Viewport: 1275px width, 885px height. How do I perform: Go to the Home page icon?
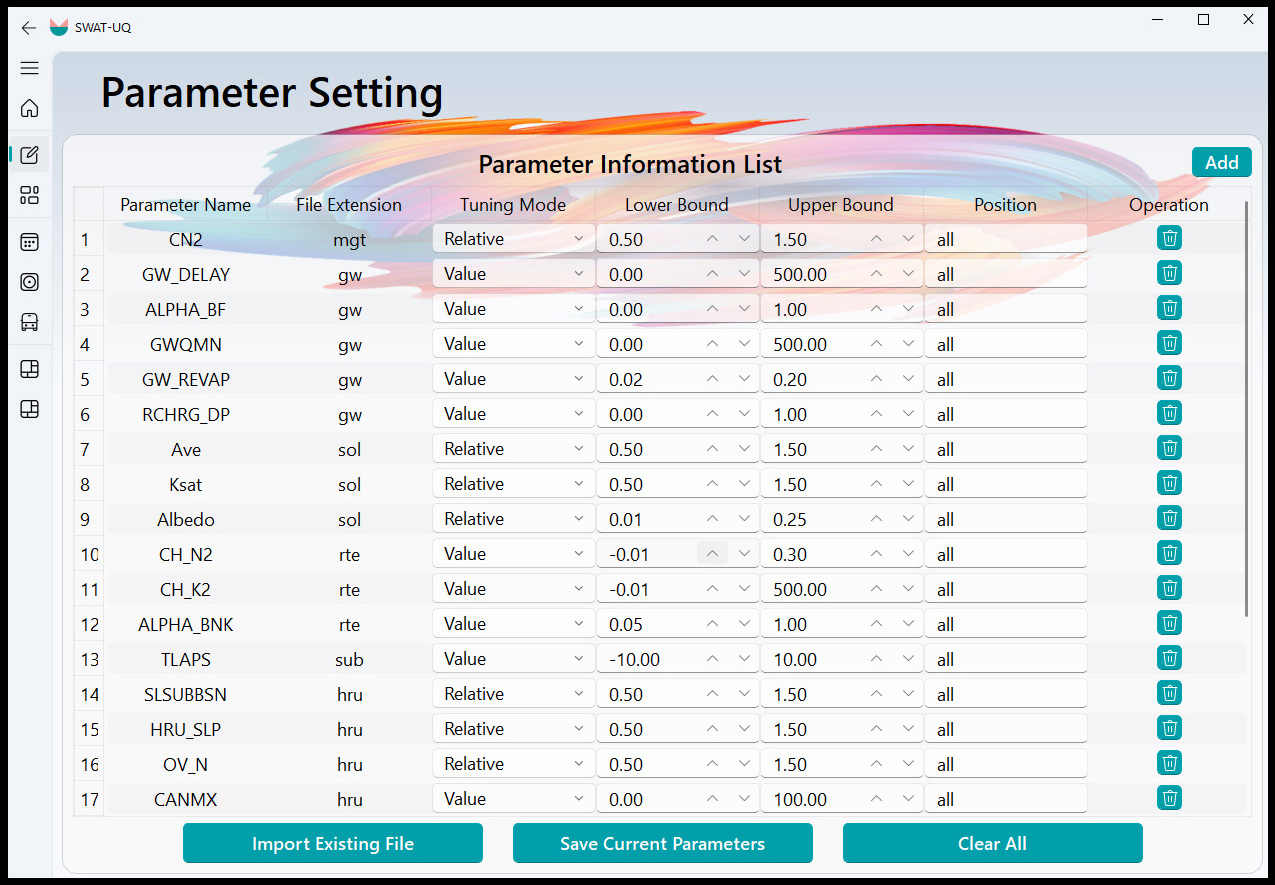[30, 108]
